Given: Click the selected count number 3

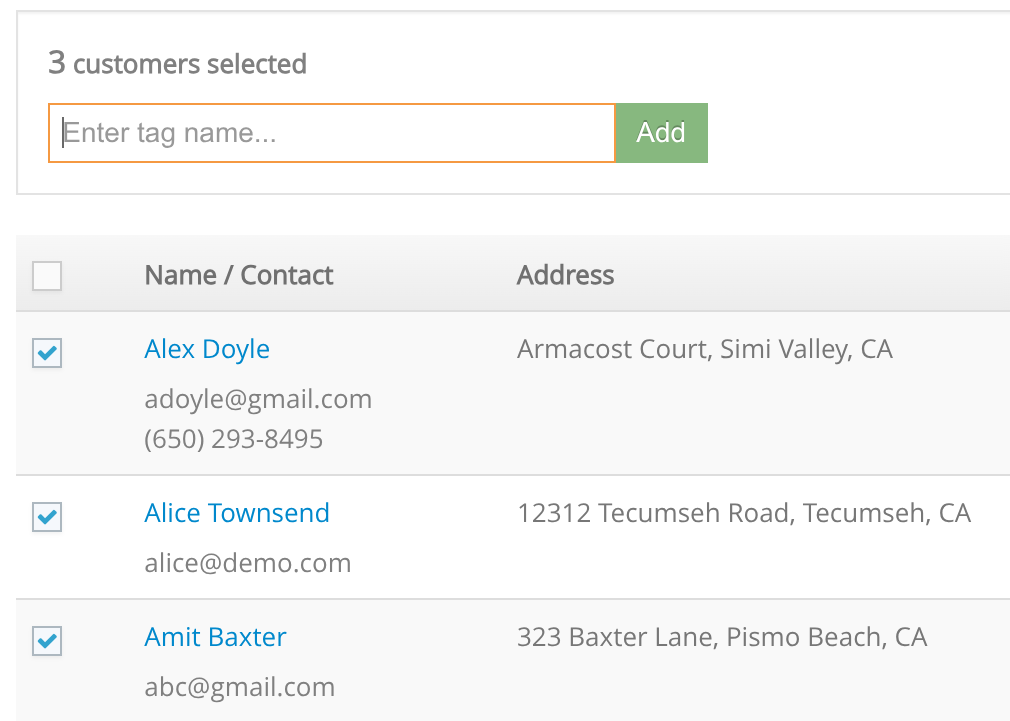Looking at the screenshot, I should (57, 63).
